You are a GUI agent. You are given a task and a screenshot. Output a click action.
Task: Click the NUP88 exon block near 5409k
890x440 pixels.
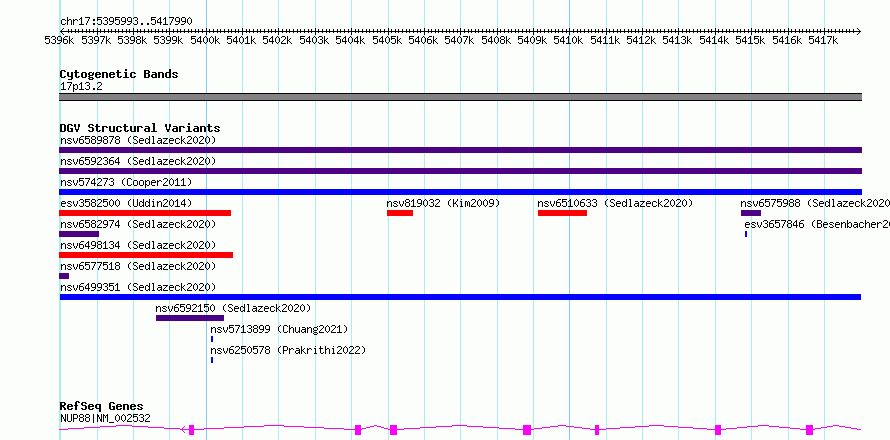coord(527,430)
